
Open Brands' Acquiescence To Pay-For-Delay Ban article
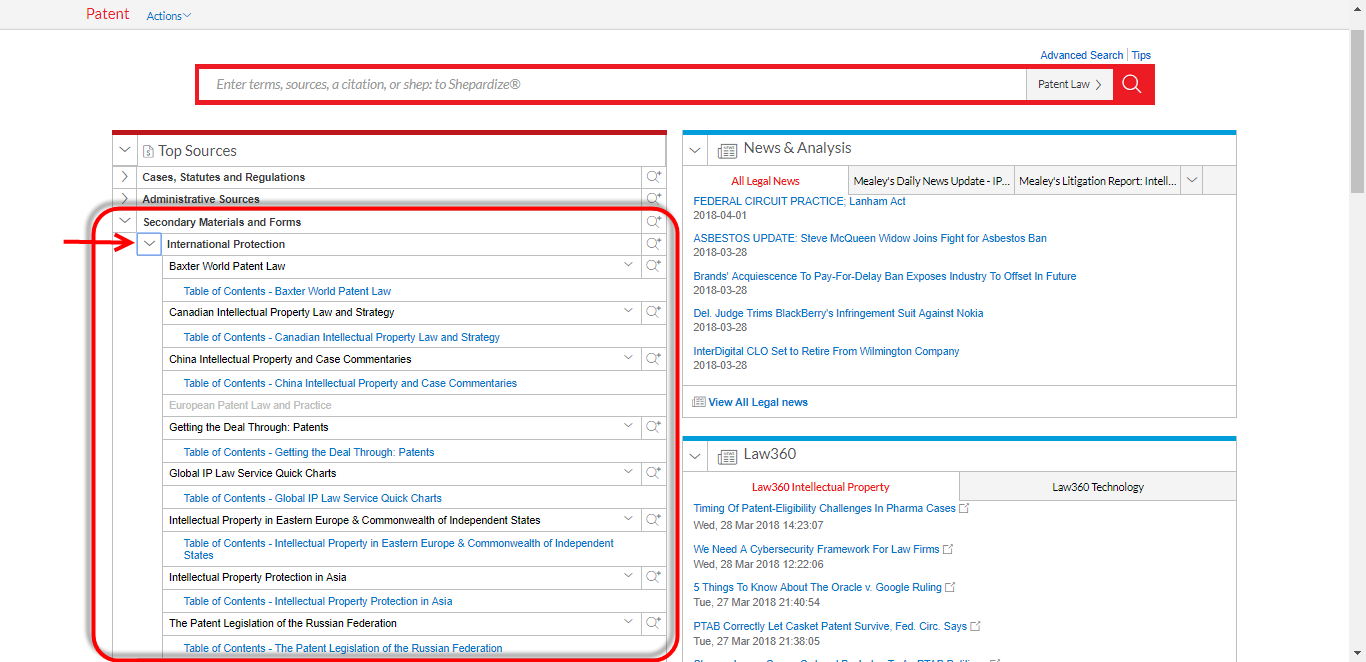[x=885, y=276]
